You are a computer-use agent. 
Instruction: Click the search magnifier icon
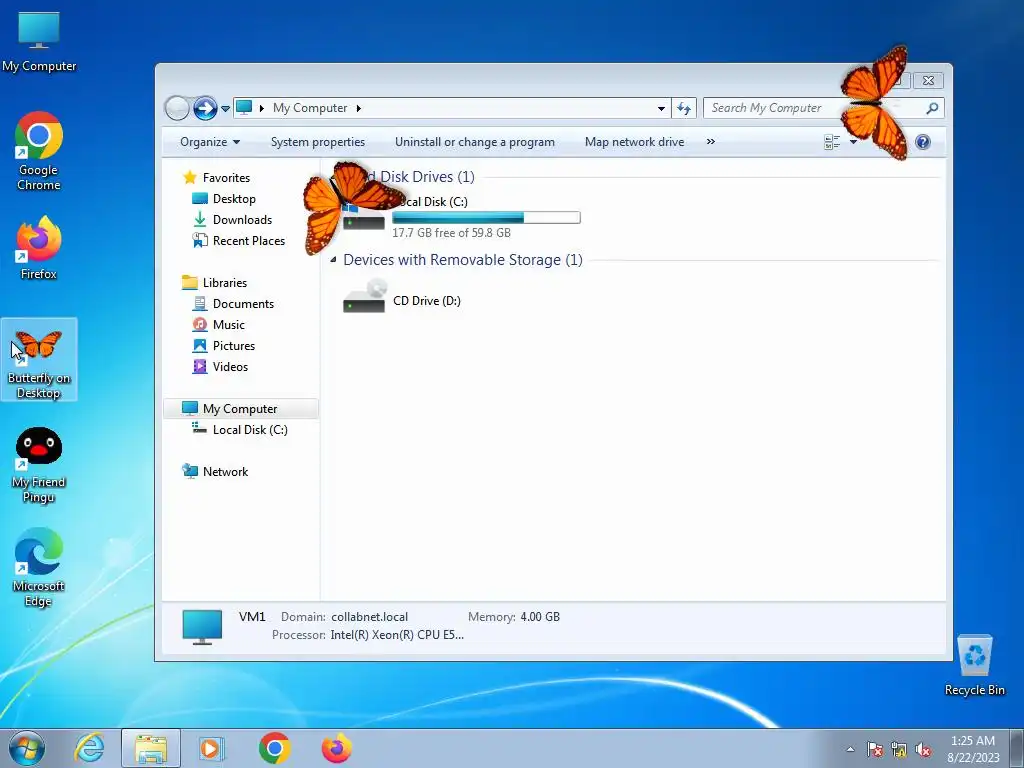(x=932, y=108)
